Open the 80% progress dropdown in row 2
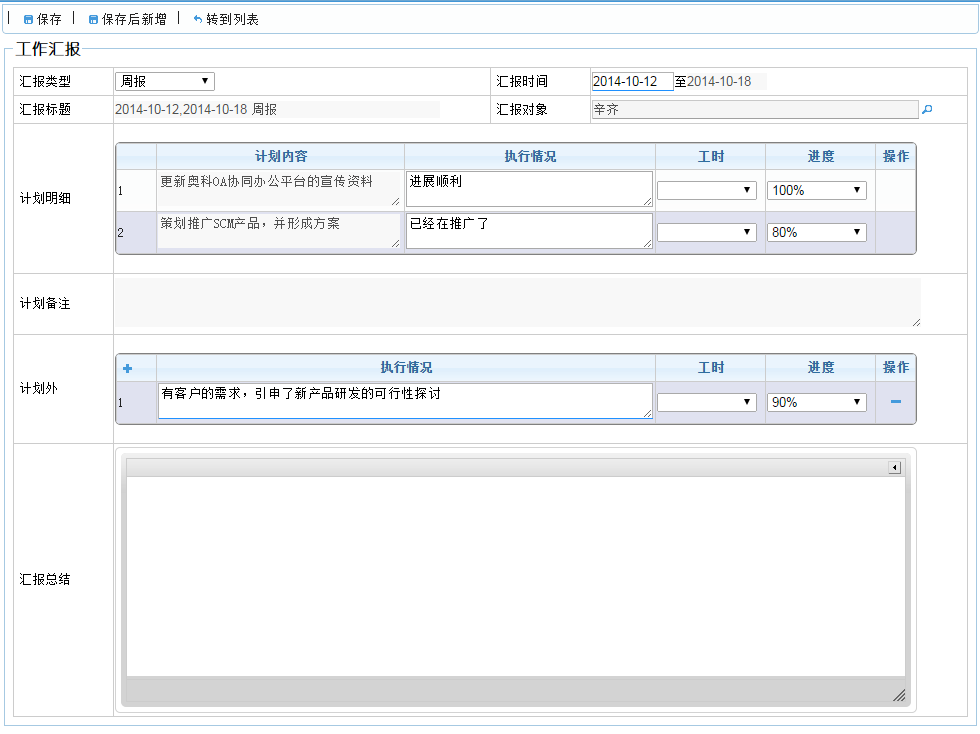The height and width of the screenshot is (734, 980). click(816, 232)
